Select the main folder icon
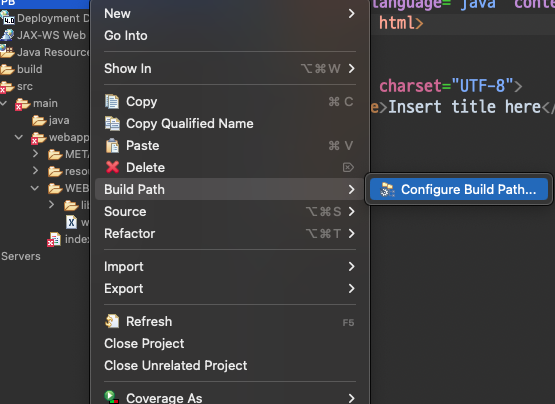555x404 pixels. click(23, 104)
